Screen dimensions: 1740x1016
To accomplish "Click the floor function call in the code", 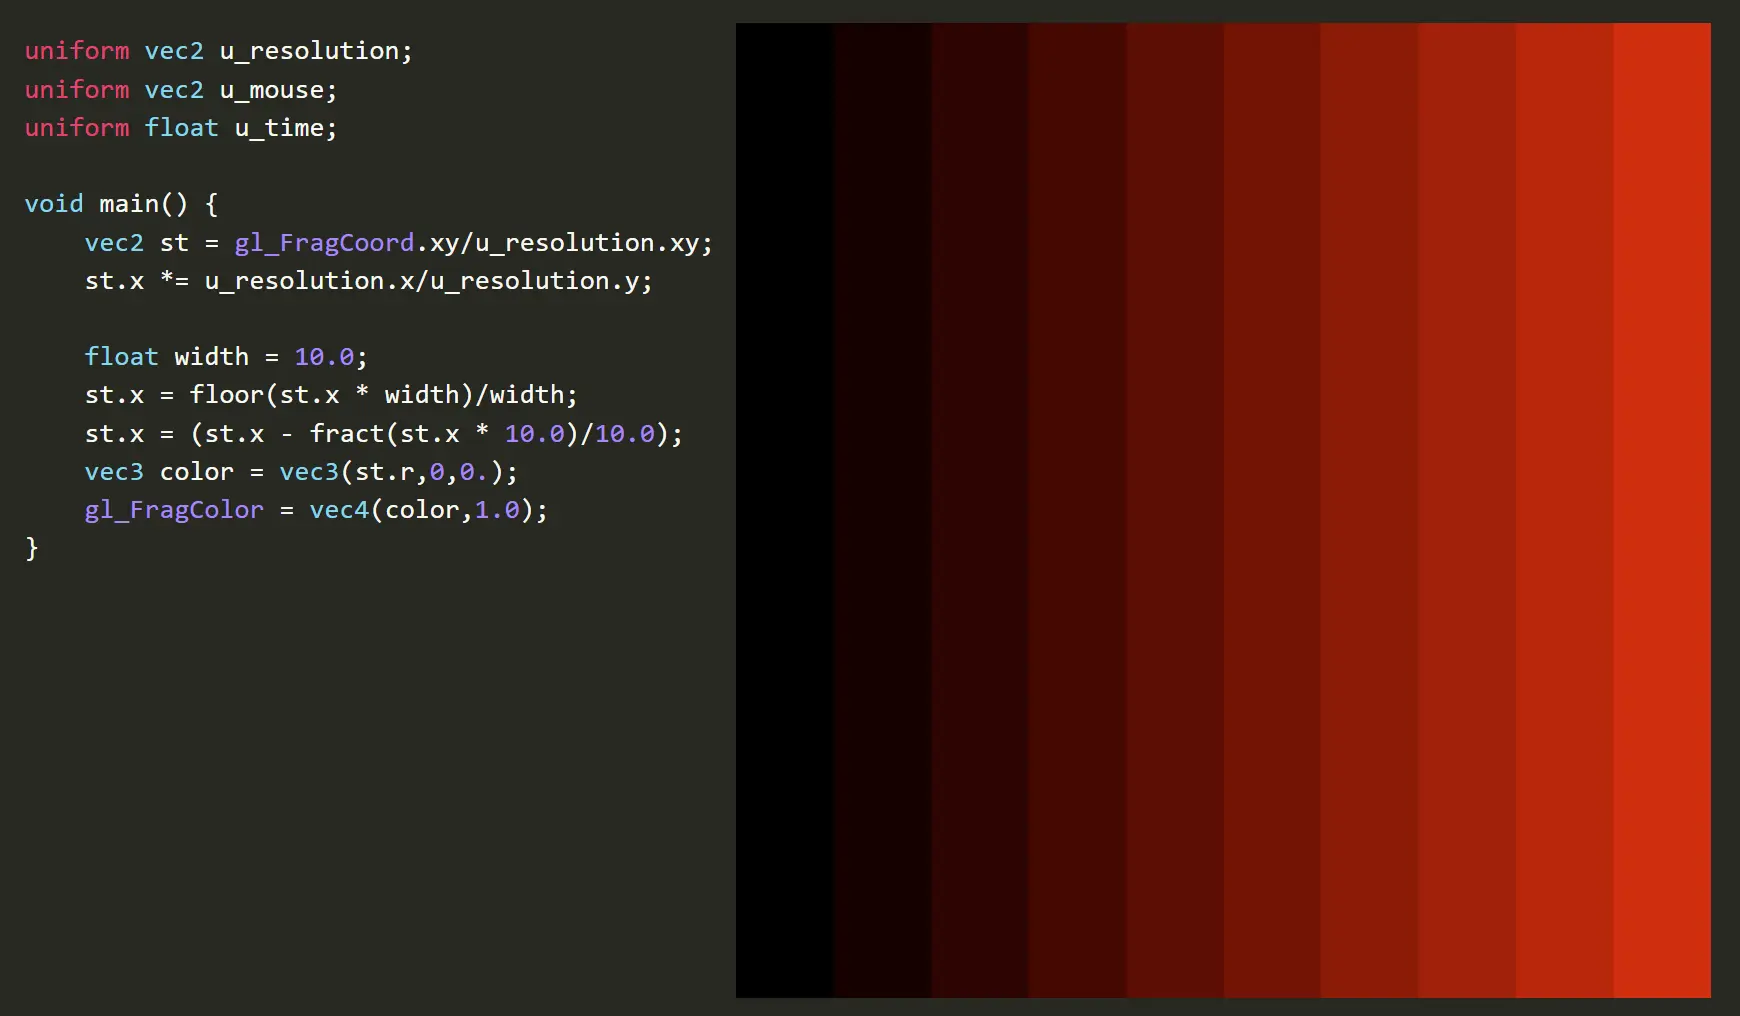I will [x=227, y=395].
